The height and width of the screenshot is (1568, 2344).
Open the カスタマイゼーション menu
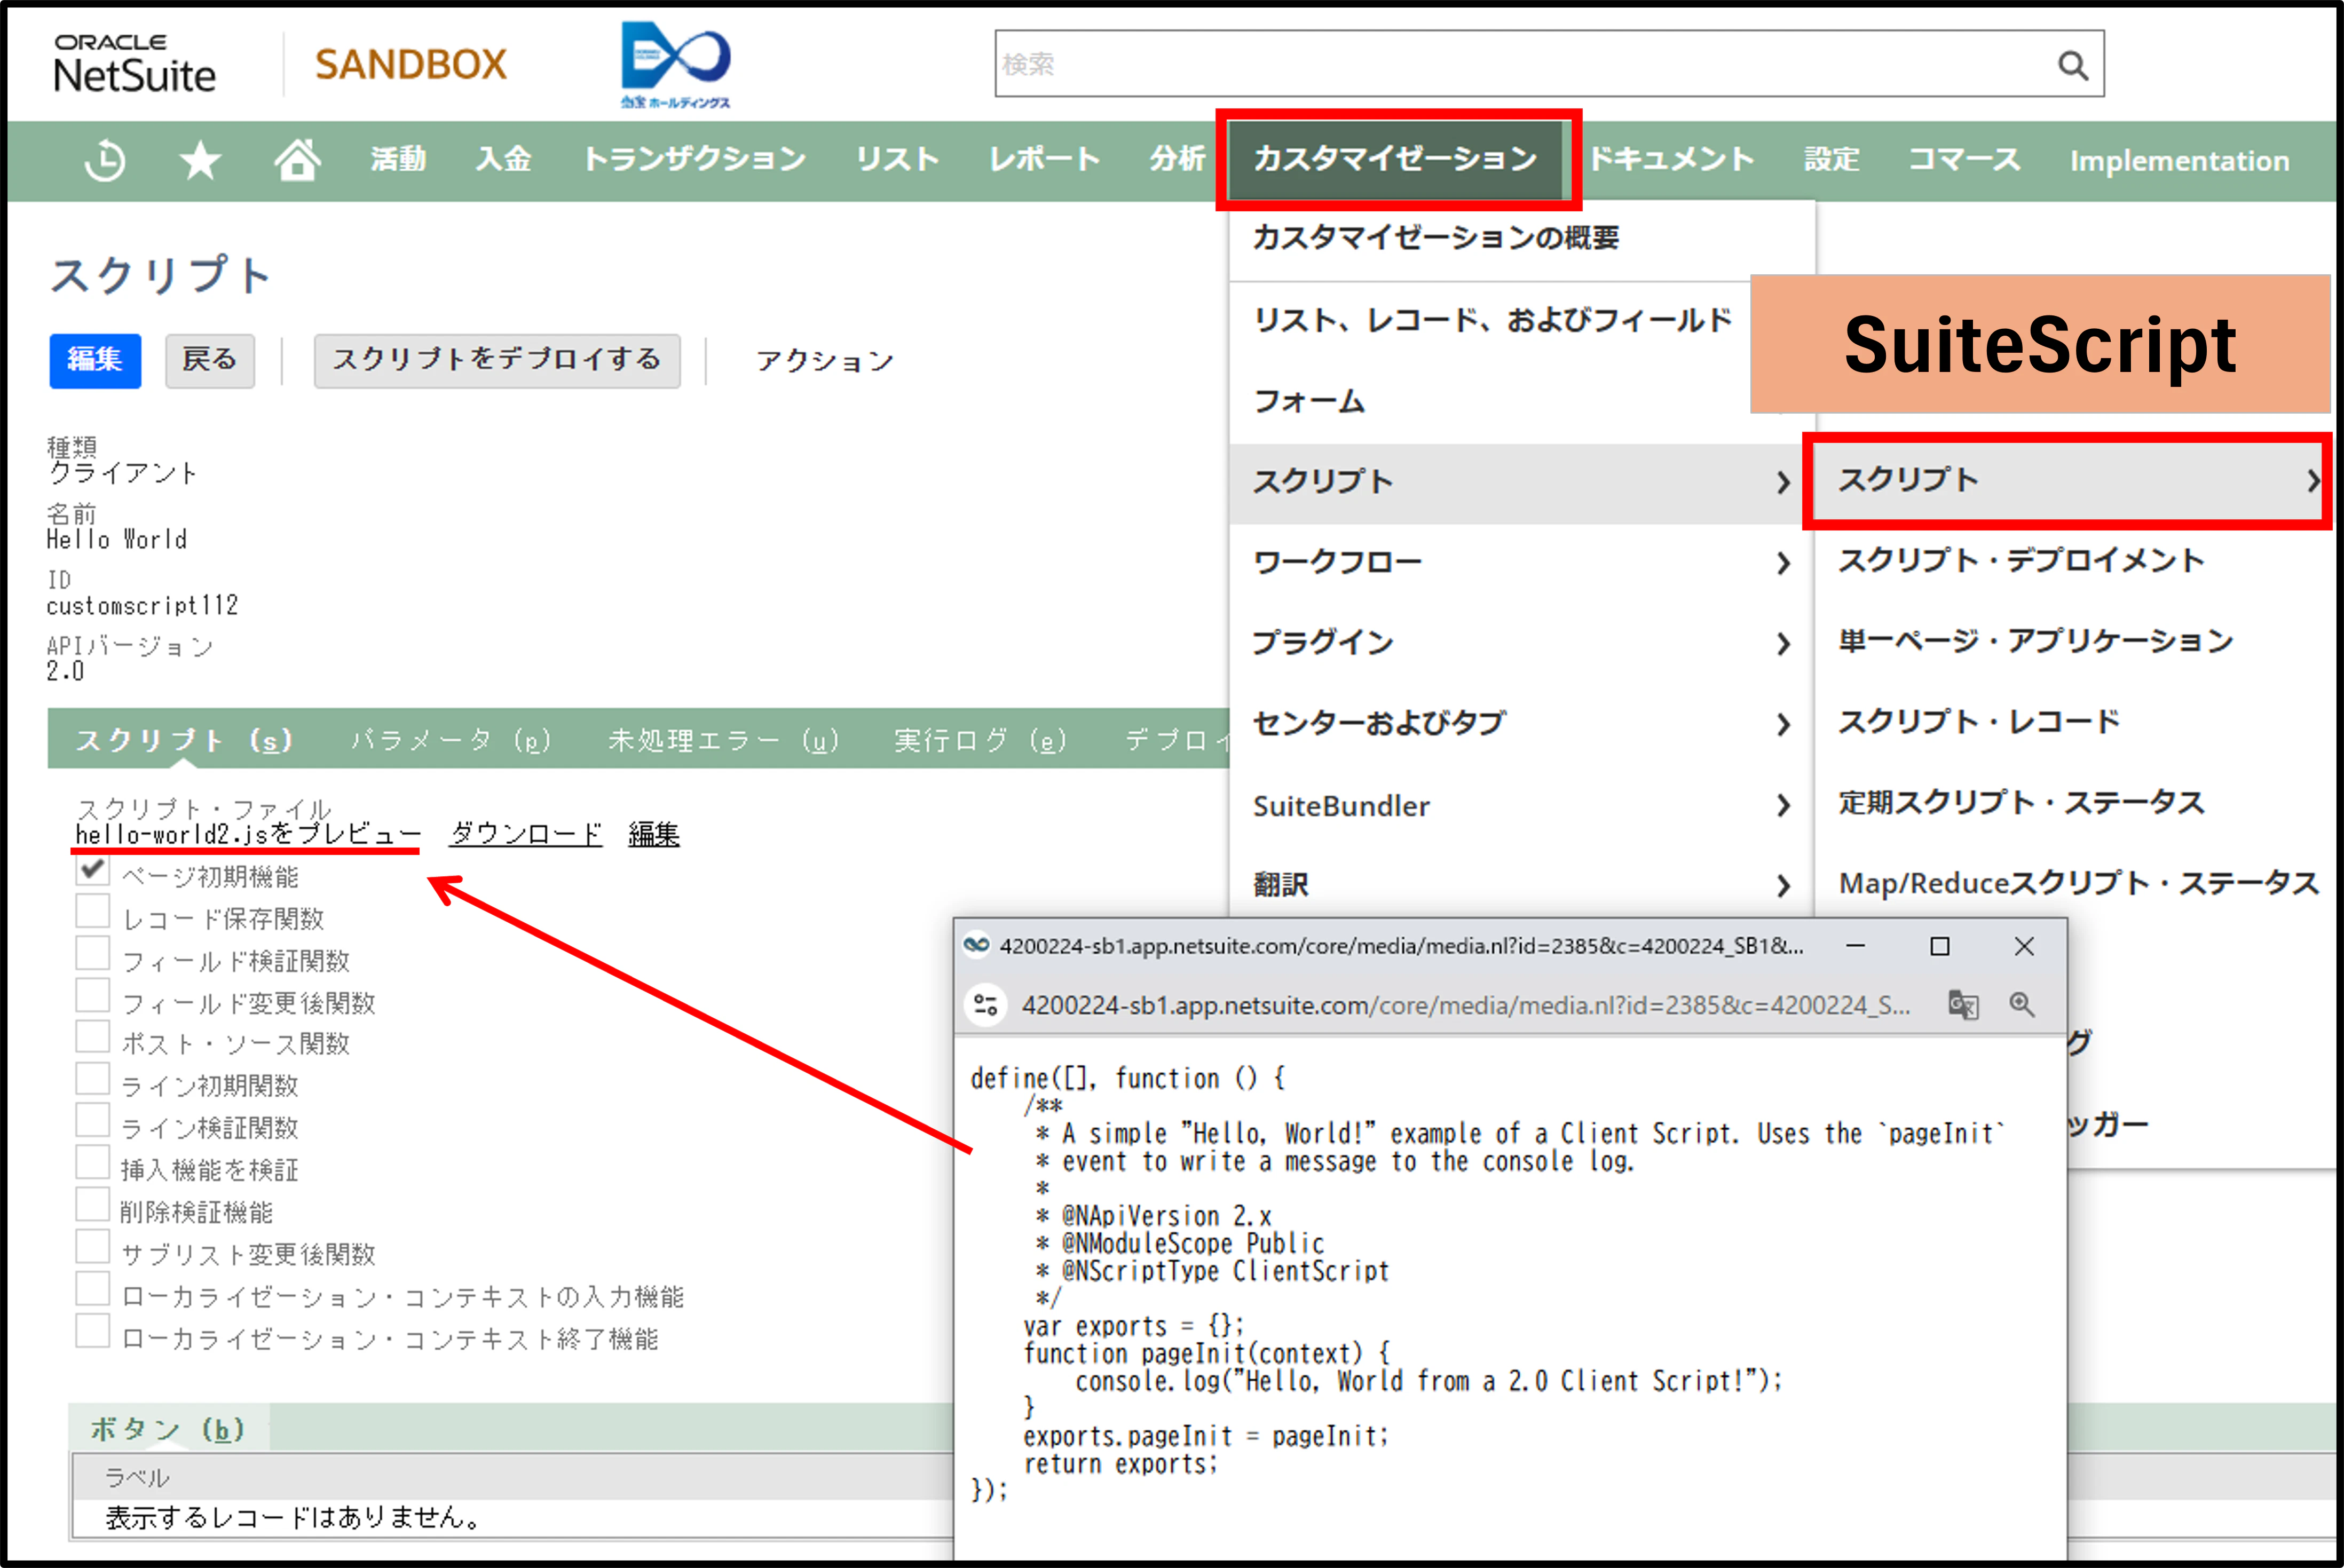point(1395,159)
